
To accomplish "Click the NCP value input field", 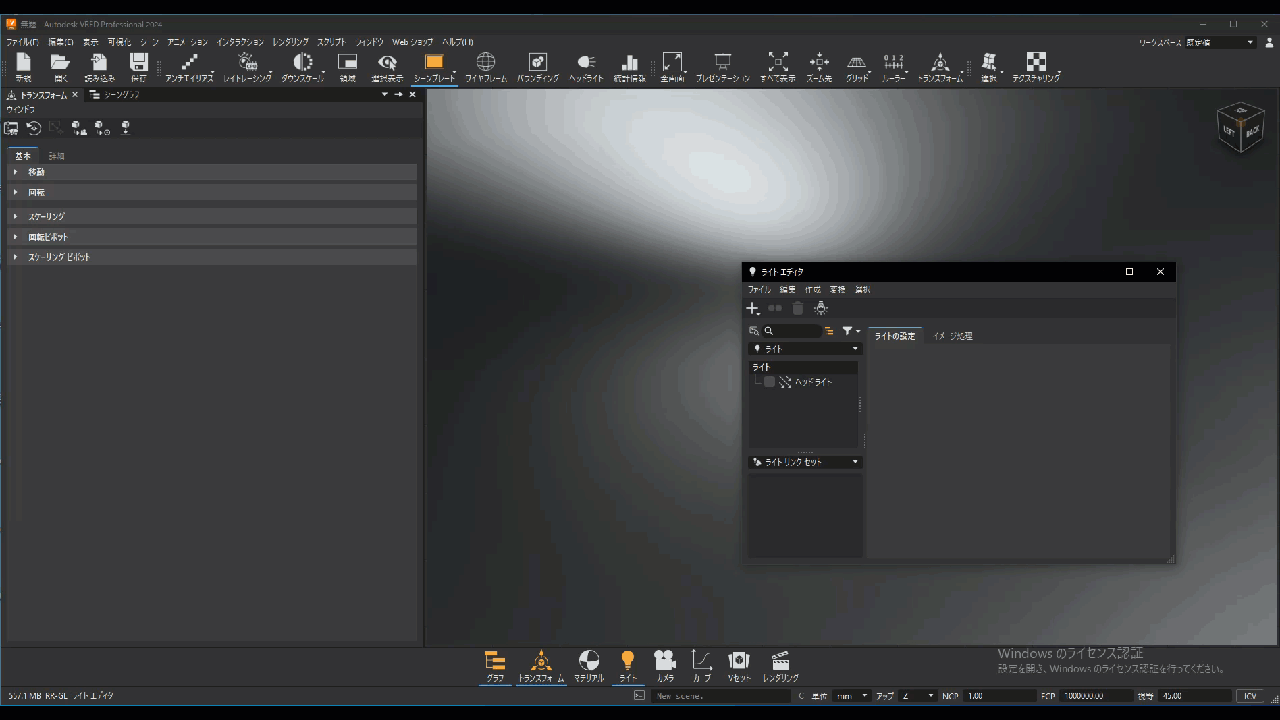I will 998,696.
